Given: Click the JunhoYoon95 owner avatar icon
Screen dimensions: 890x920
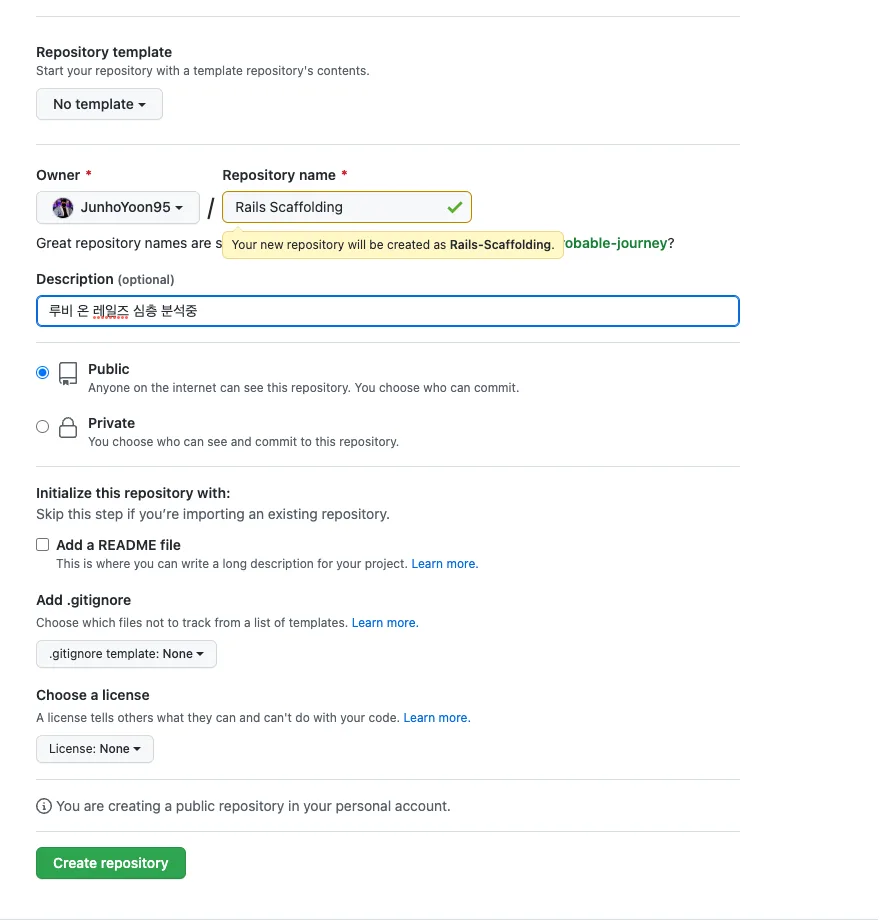Looking at the screenshot, I should [63, 208].
